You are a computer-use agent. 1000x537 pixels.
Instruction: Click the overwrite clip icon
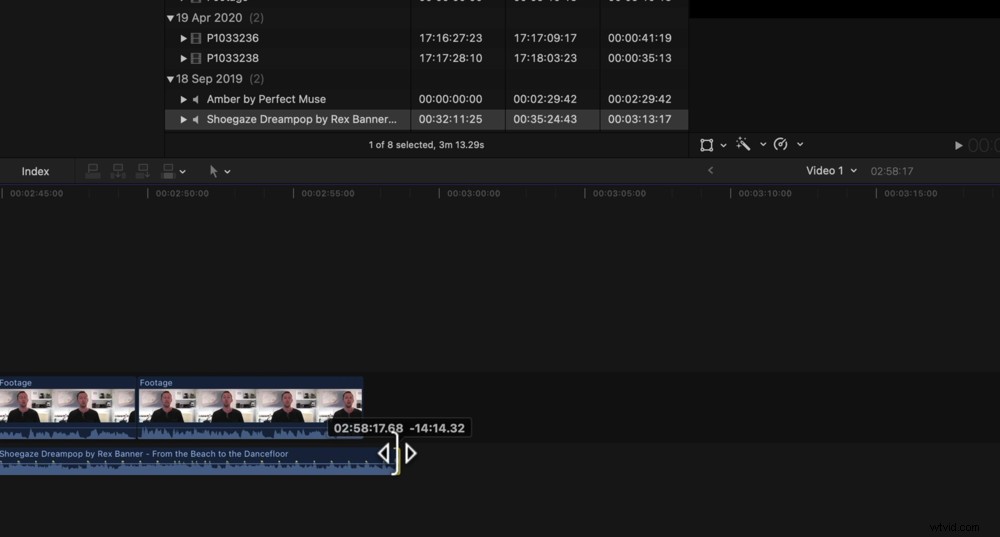[x=168, y=171]
